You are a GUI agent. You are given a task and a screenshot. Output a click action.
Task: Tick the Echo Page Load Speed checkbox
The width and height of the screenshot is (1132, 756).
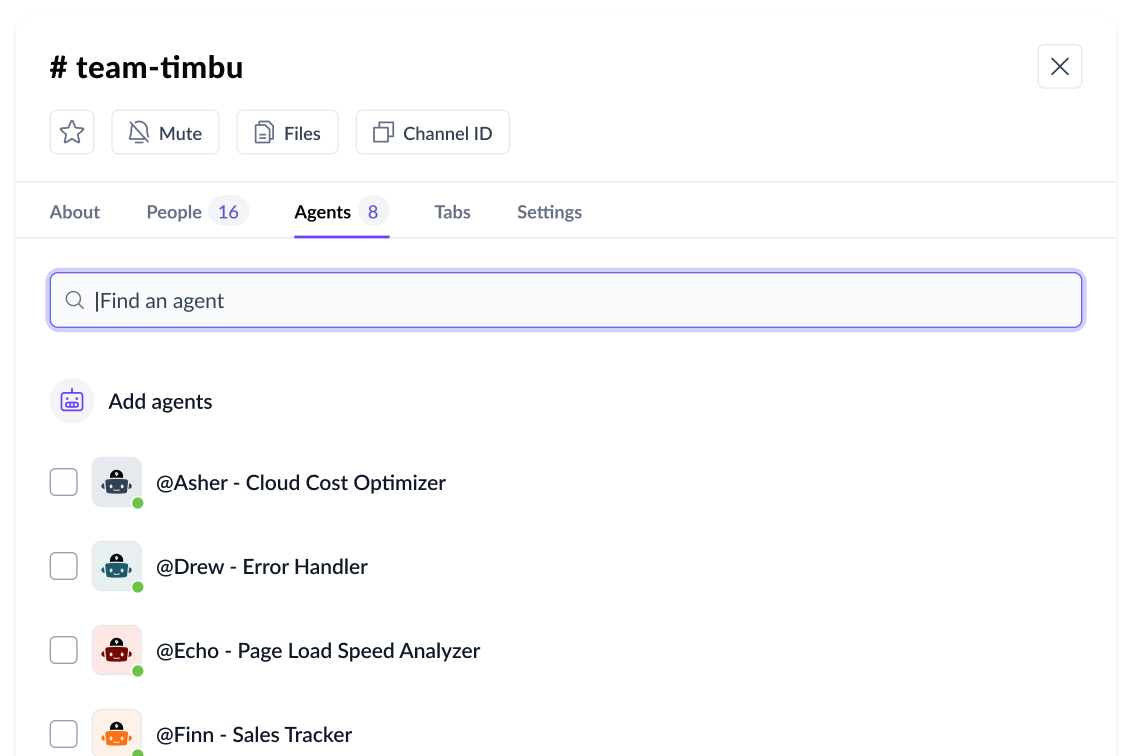[x=64, y=651]
